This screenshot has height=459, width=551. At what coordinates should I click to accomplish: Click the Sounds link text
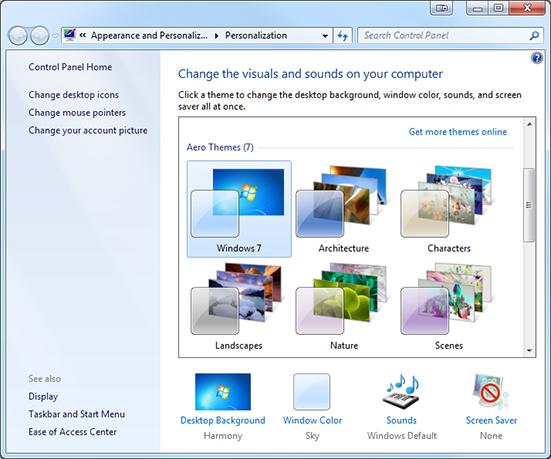coord(401,420)
